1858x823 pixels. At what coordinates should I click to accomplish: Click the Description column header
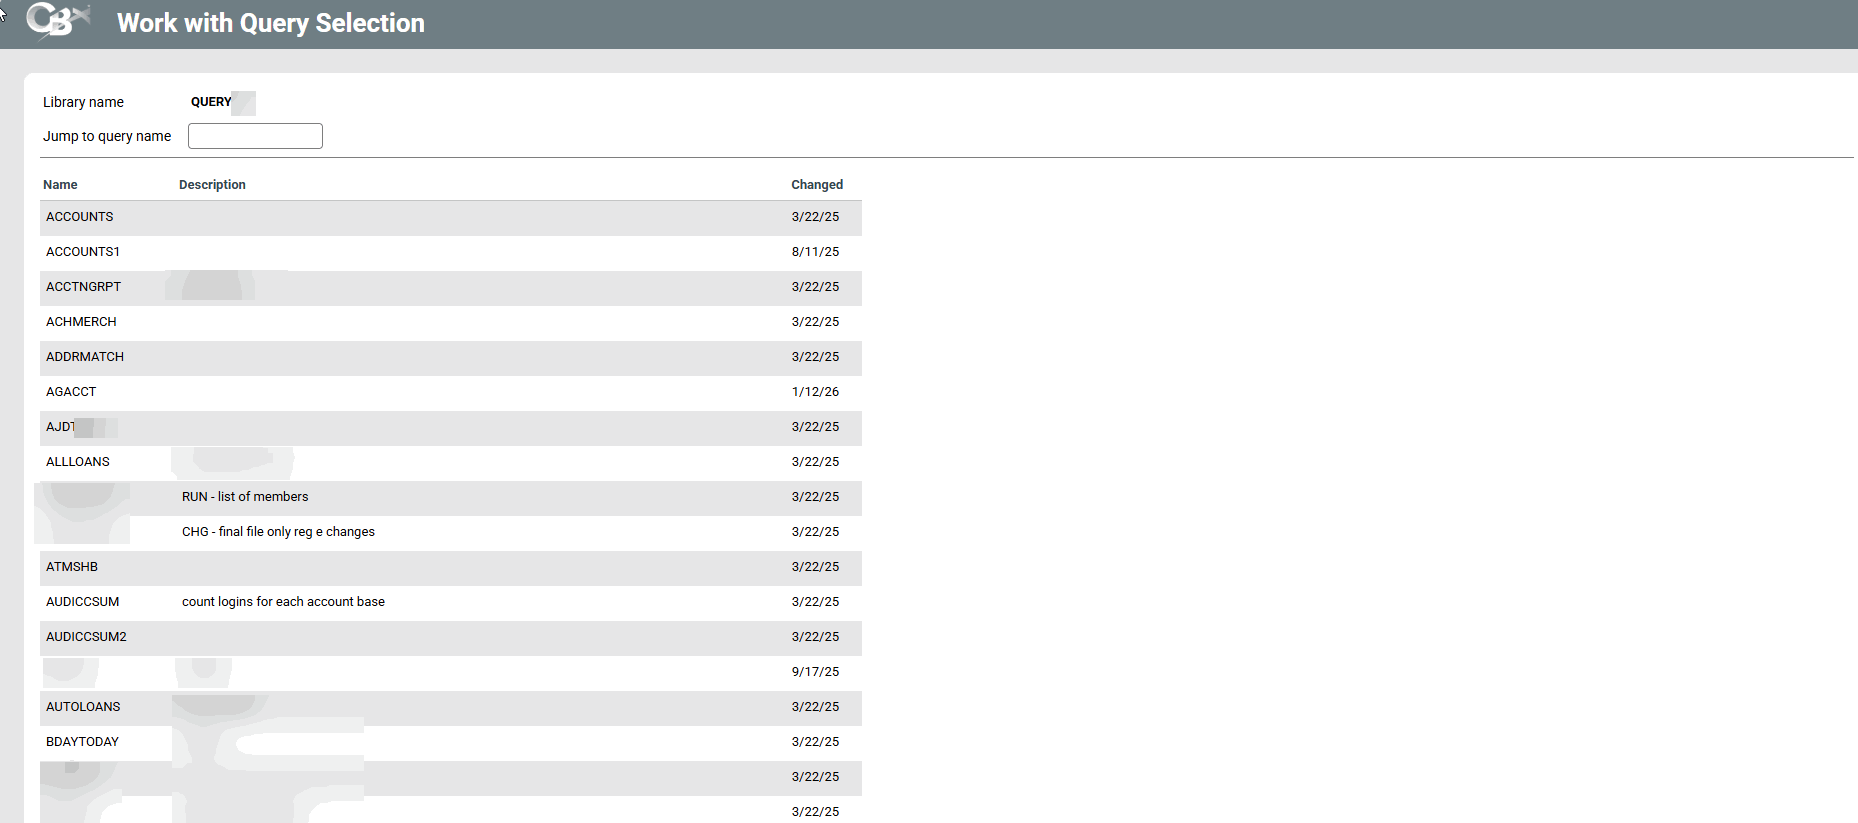(212, 185)
